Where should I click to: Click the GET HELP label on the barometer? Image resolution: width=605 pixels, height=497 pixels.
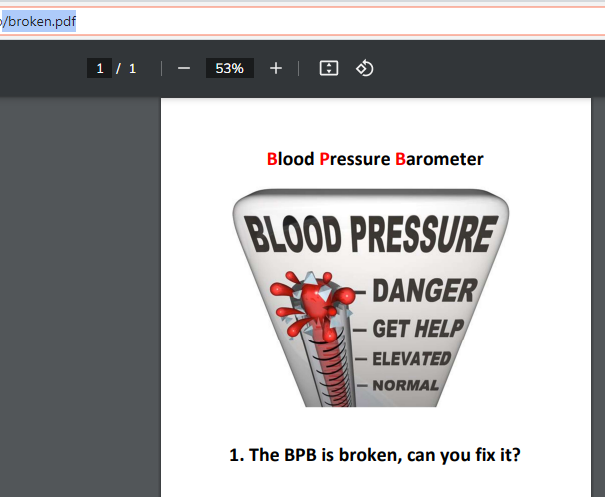(x=417, y=329)
